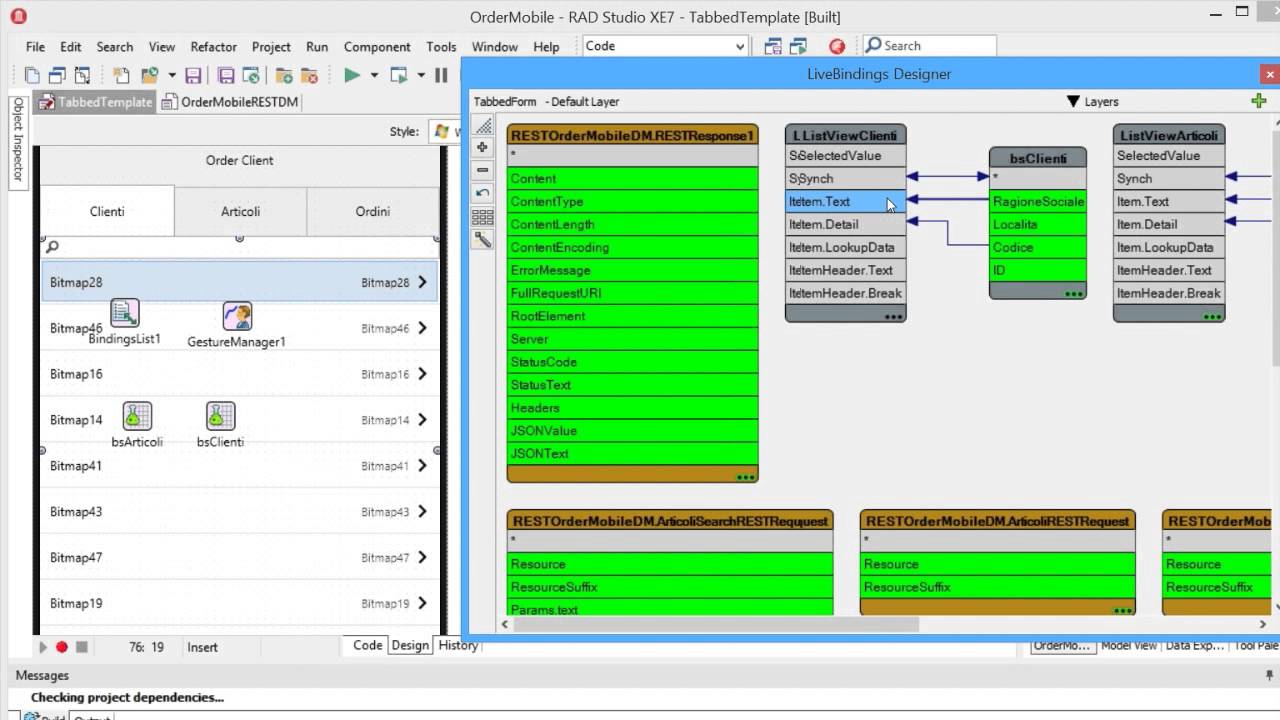Click the Search box in the title toolbar
This screenshot has height=720, width=1280.
pos(929,46)
